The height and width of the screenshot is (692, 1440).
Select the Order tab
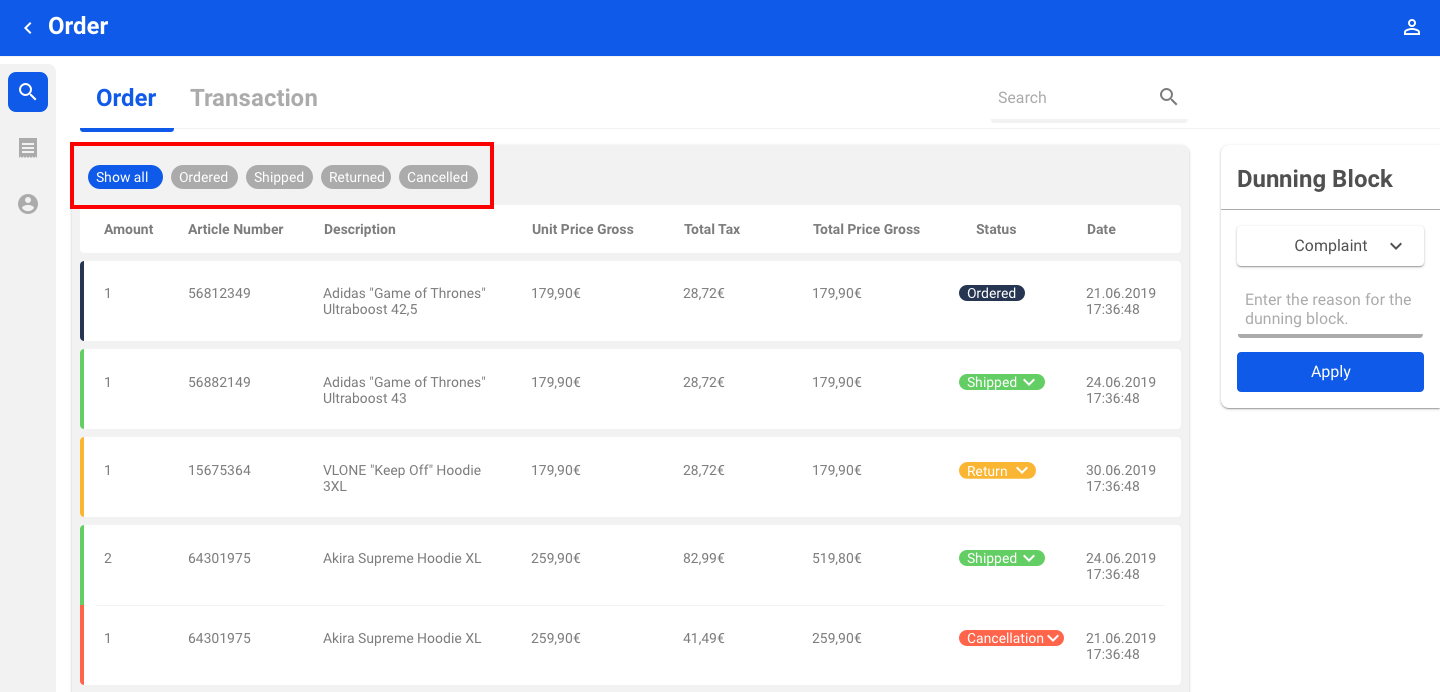(x=126, y=98)
